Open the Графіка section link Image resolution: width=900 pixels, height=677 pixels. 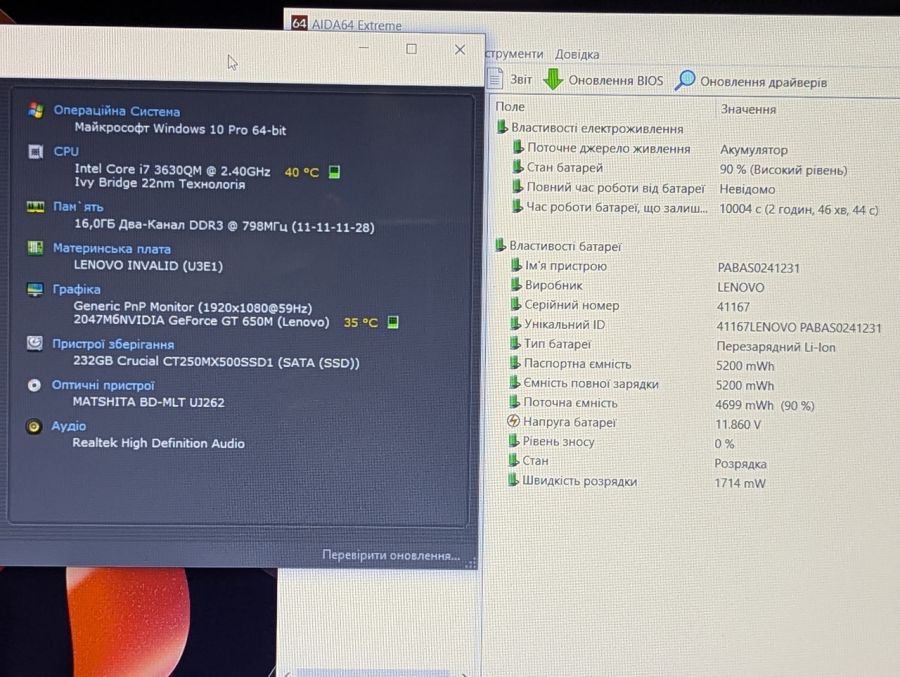(x=76, y=289)
